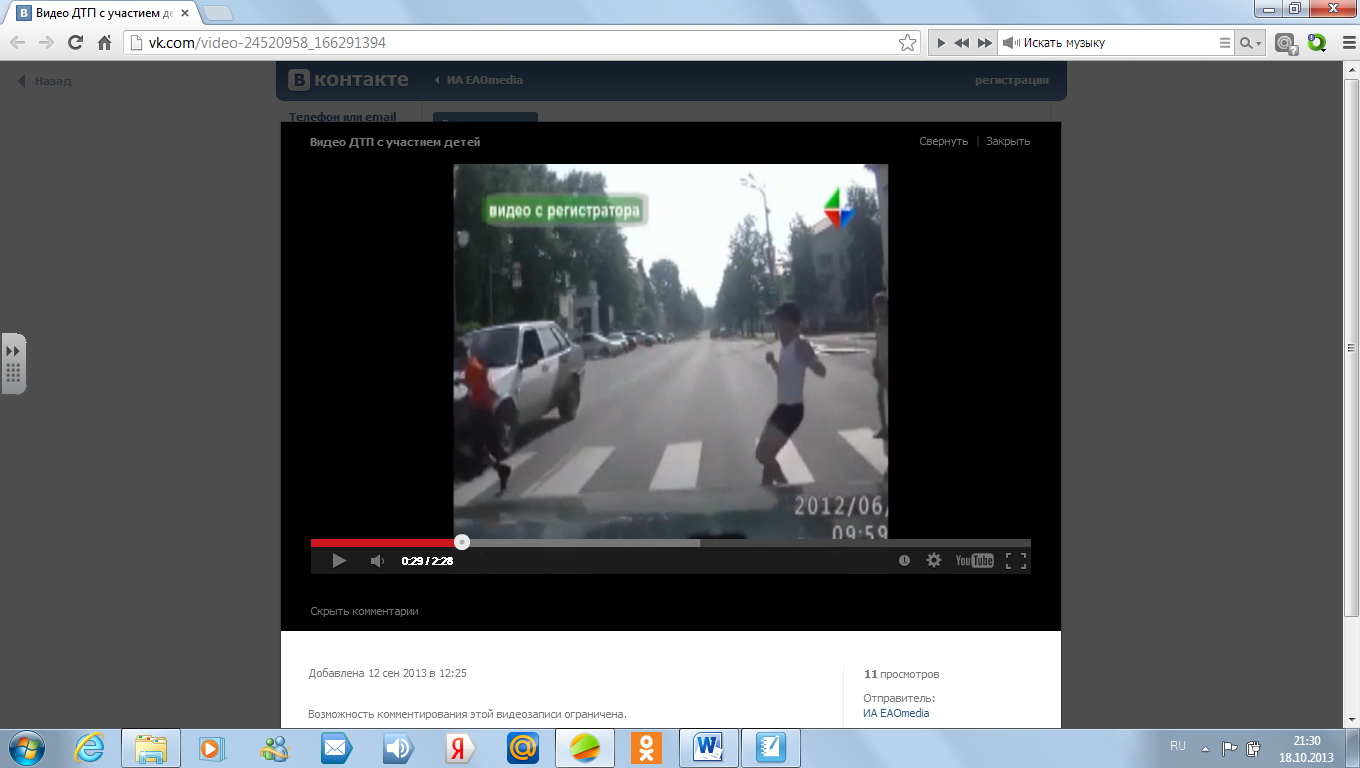Viewport: 1360px width, 768px height.
Task: Open the speaker taskbar icon
Action: pyautogui.click(x=398, y=748)
